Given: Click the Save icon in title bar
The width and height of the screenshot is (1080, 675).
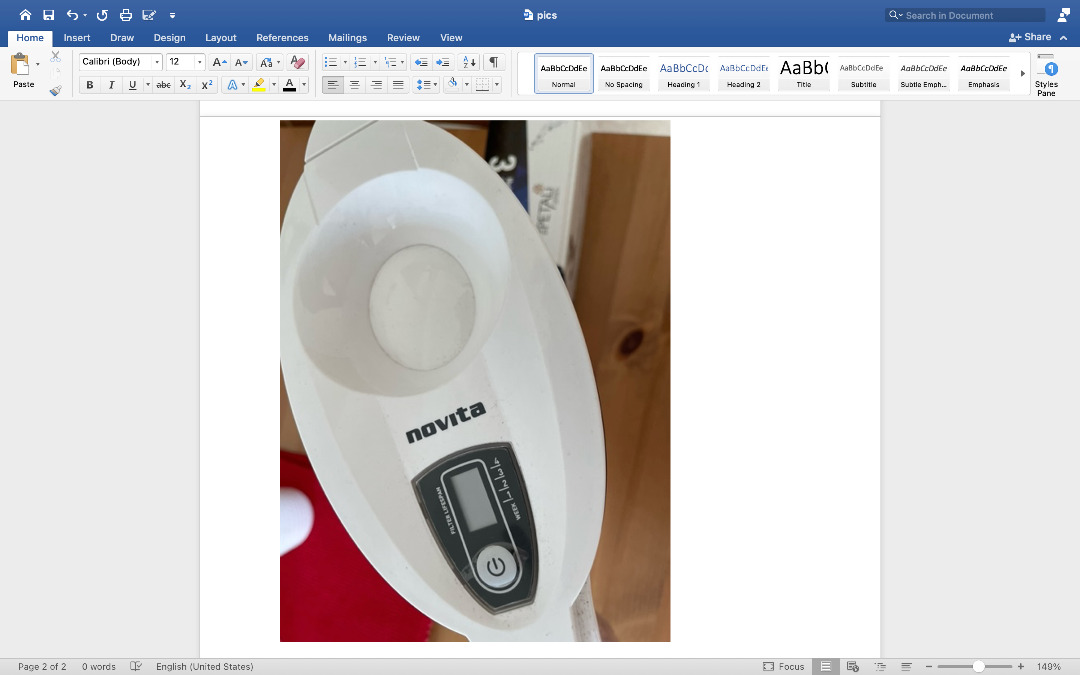Looking at the screenshot, I should 48,15.
